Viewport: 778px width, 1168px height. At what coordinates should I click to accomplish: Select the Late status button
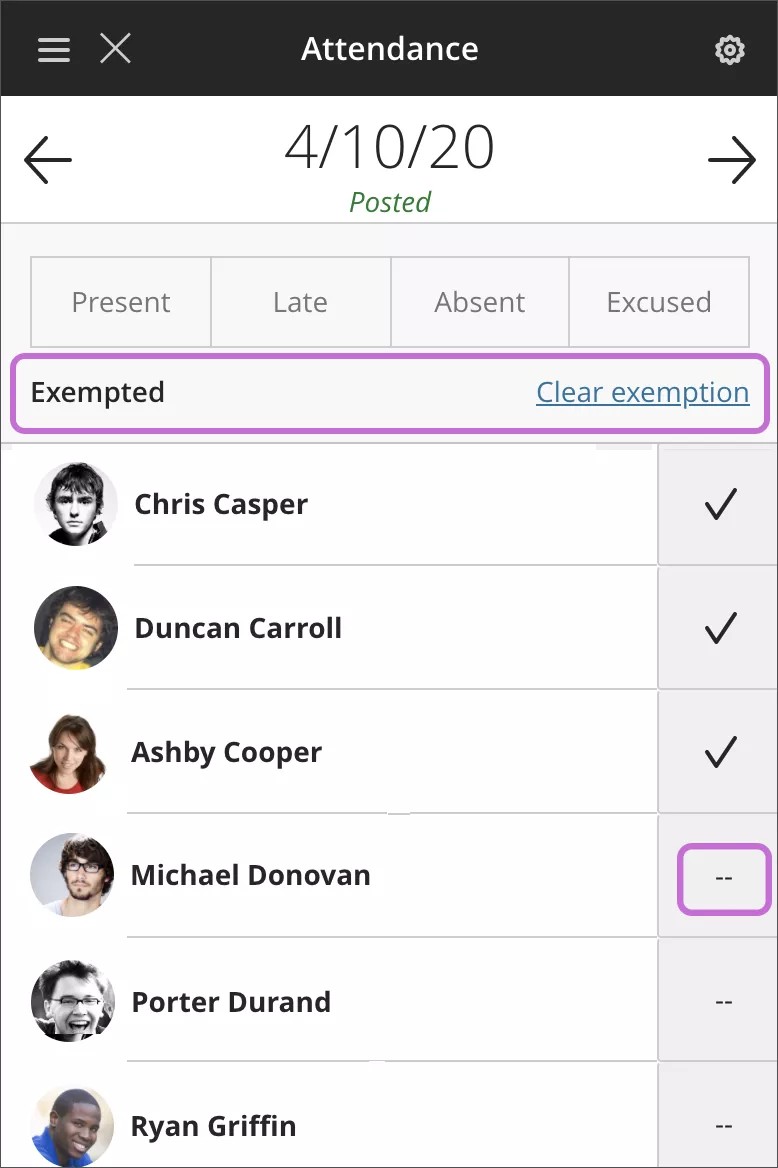pos(300,302)
